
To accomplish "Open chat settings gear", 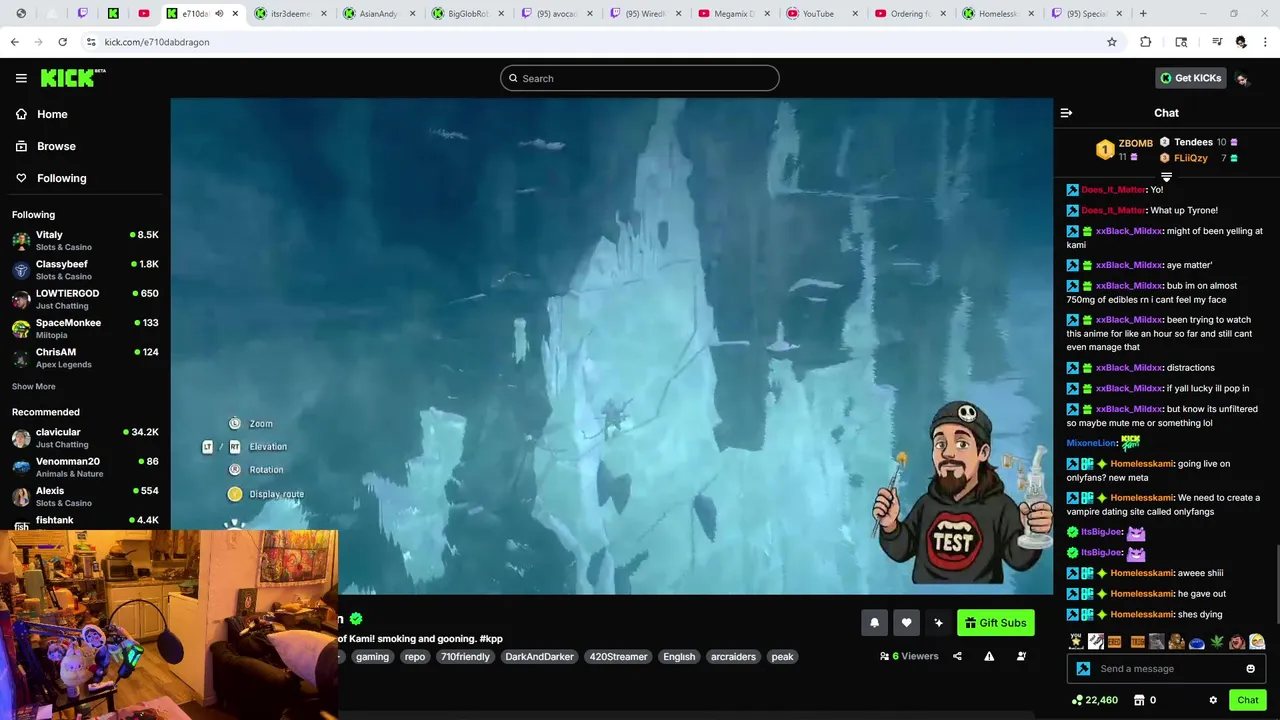I will tap(1213, 700).
